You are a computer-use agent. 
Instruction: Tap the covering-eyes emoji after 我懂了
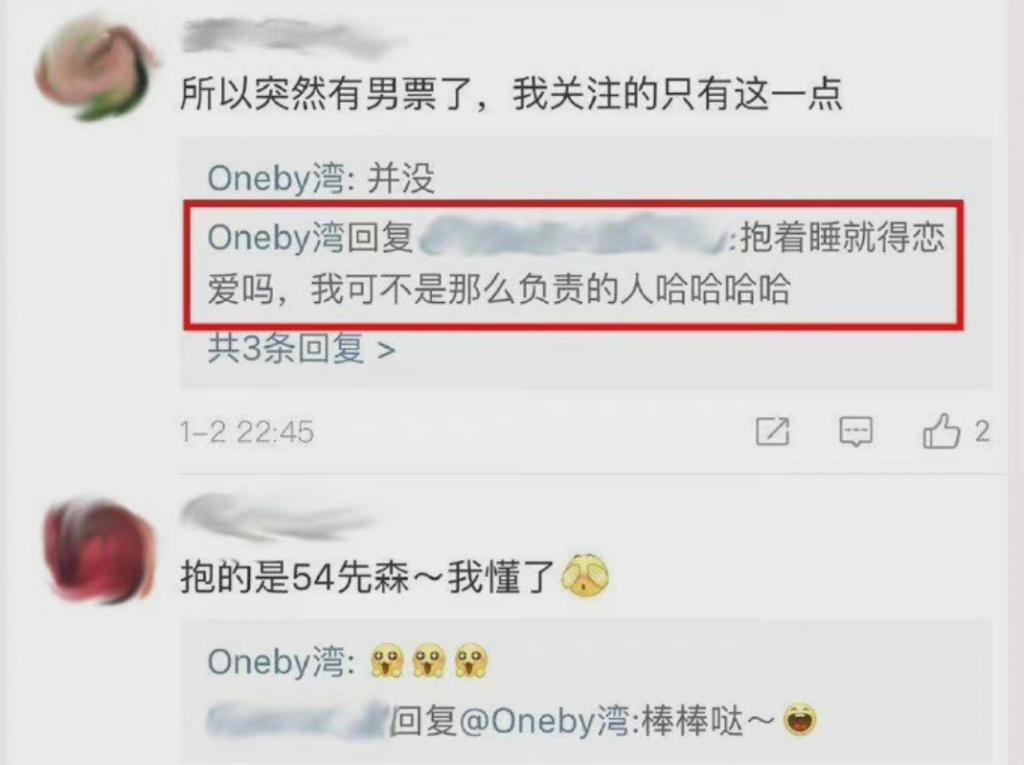click(x=585, y=576)
